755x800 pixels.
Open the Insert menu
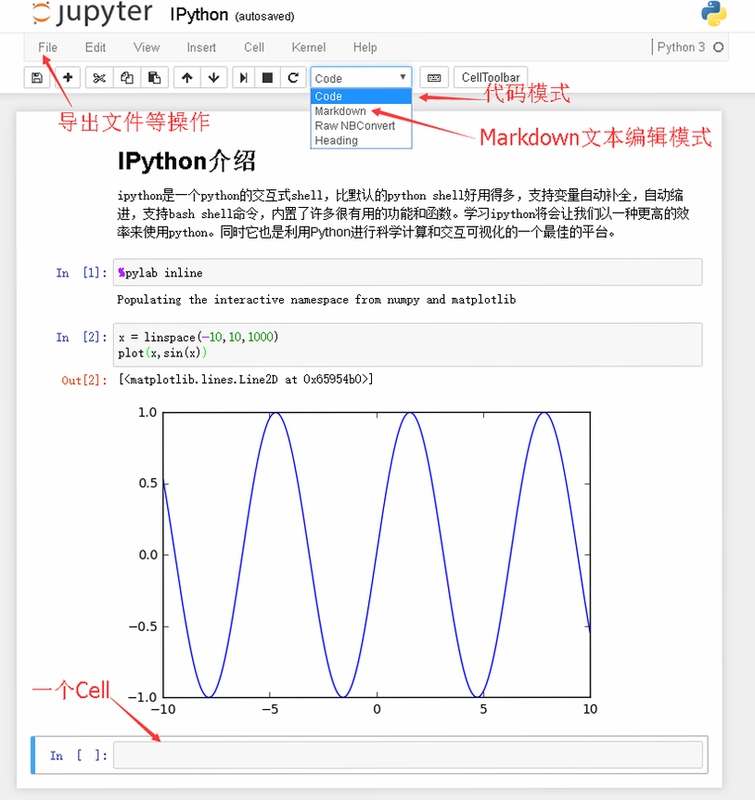click(201, 47)
